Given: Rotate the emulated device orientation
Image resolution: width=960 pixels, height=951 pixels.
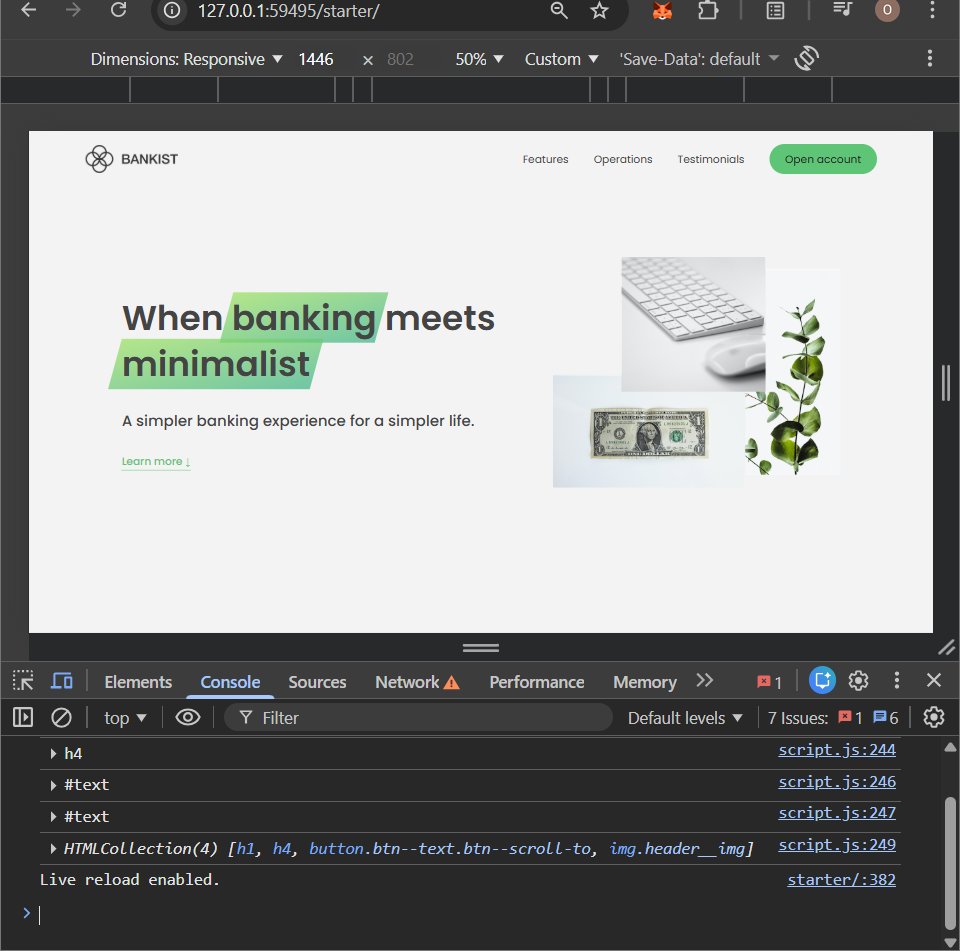Looking at the screenshot, I should [x=806, y=58].
